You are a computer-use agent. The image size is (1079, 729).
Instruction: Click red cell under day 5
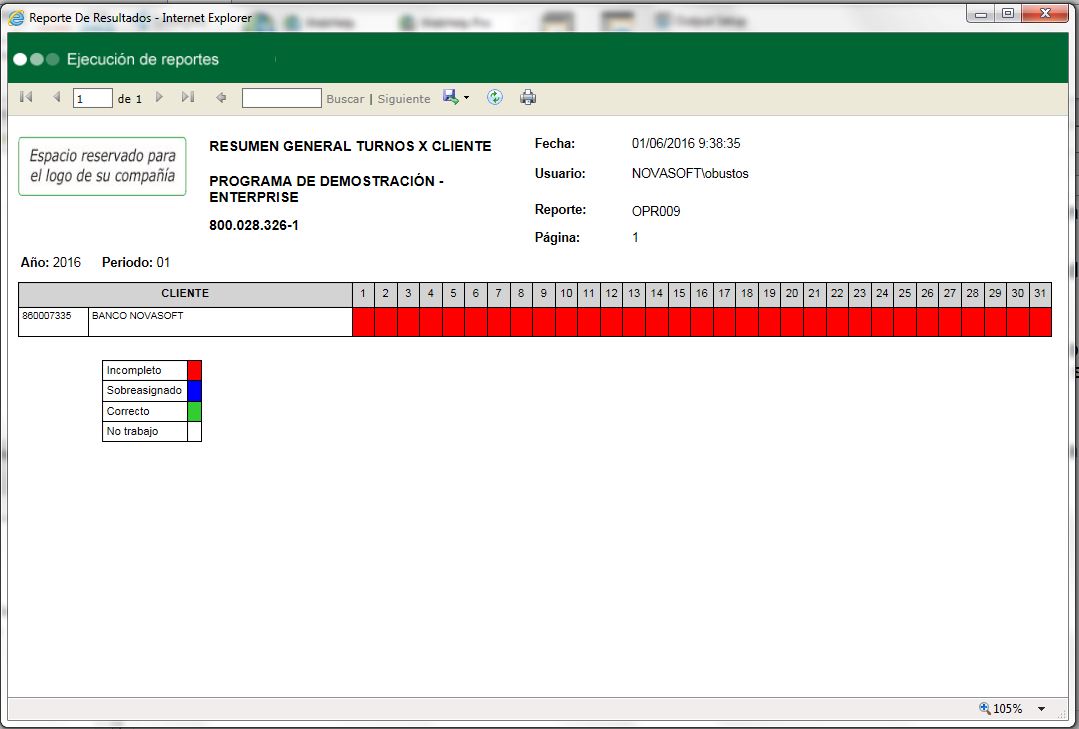coord(453,321)
